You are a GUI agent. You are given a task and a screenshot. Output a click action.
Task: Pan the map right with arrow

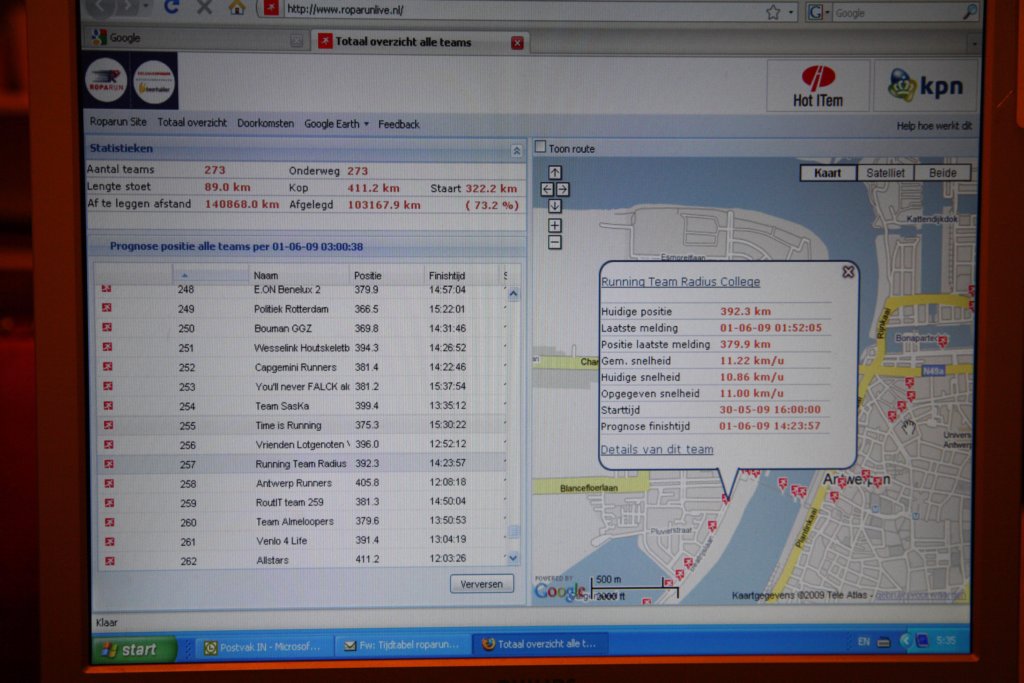coord(562,189)
